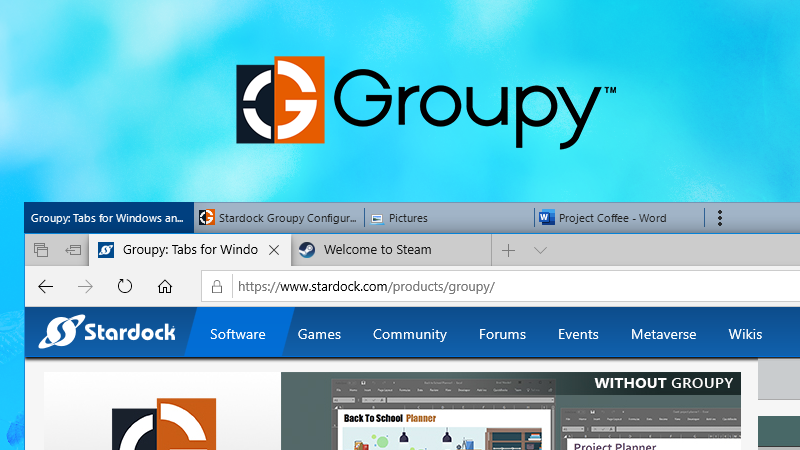Close the Groupy: Tabs for Windo tab
Viewport: 800px width, 450px height.
(274, 250)
